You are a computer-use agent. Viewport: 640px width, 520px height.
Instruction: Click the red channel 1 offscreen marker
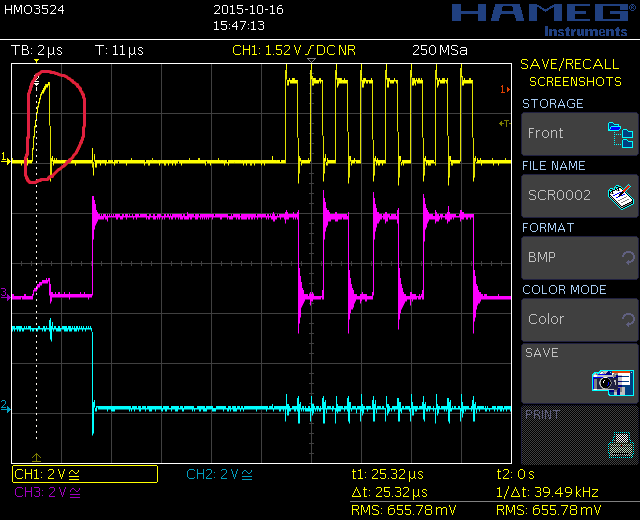(505, 89)
